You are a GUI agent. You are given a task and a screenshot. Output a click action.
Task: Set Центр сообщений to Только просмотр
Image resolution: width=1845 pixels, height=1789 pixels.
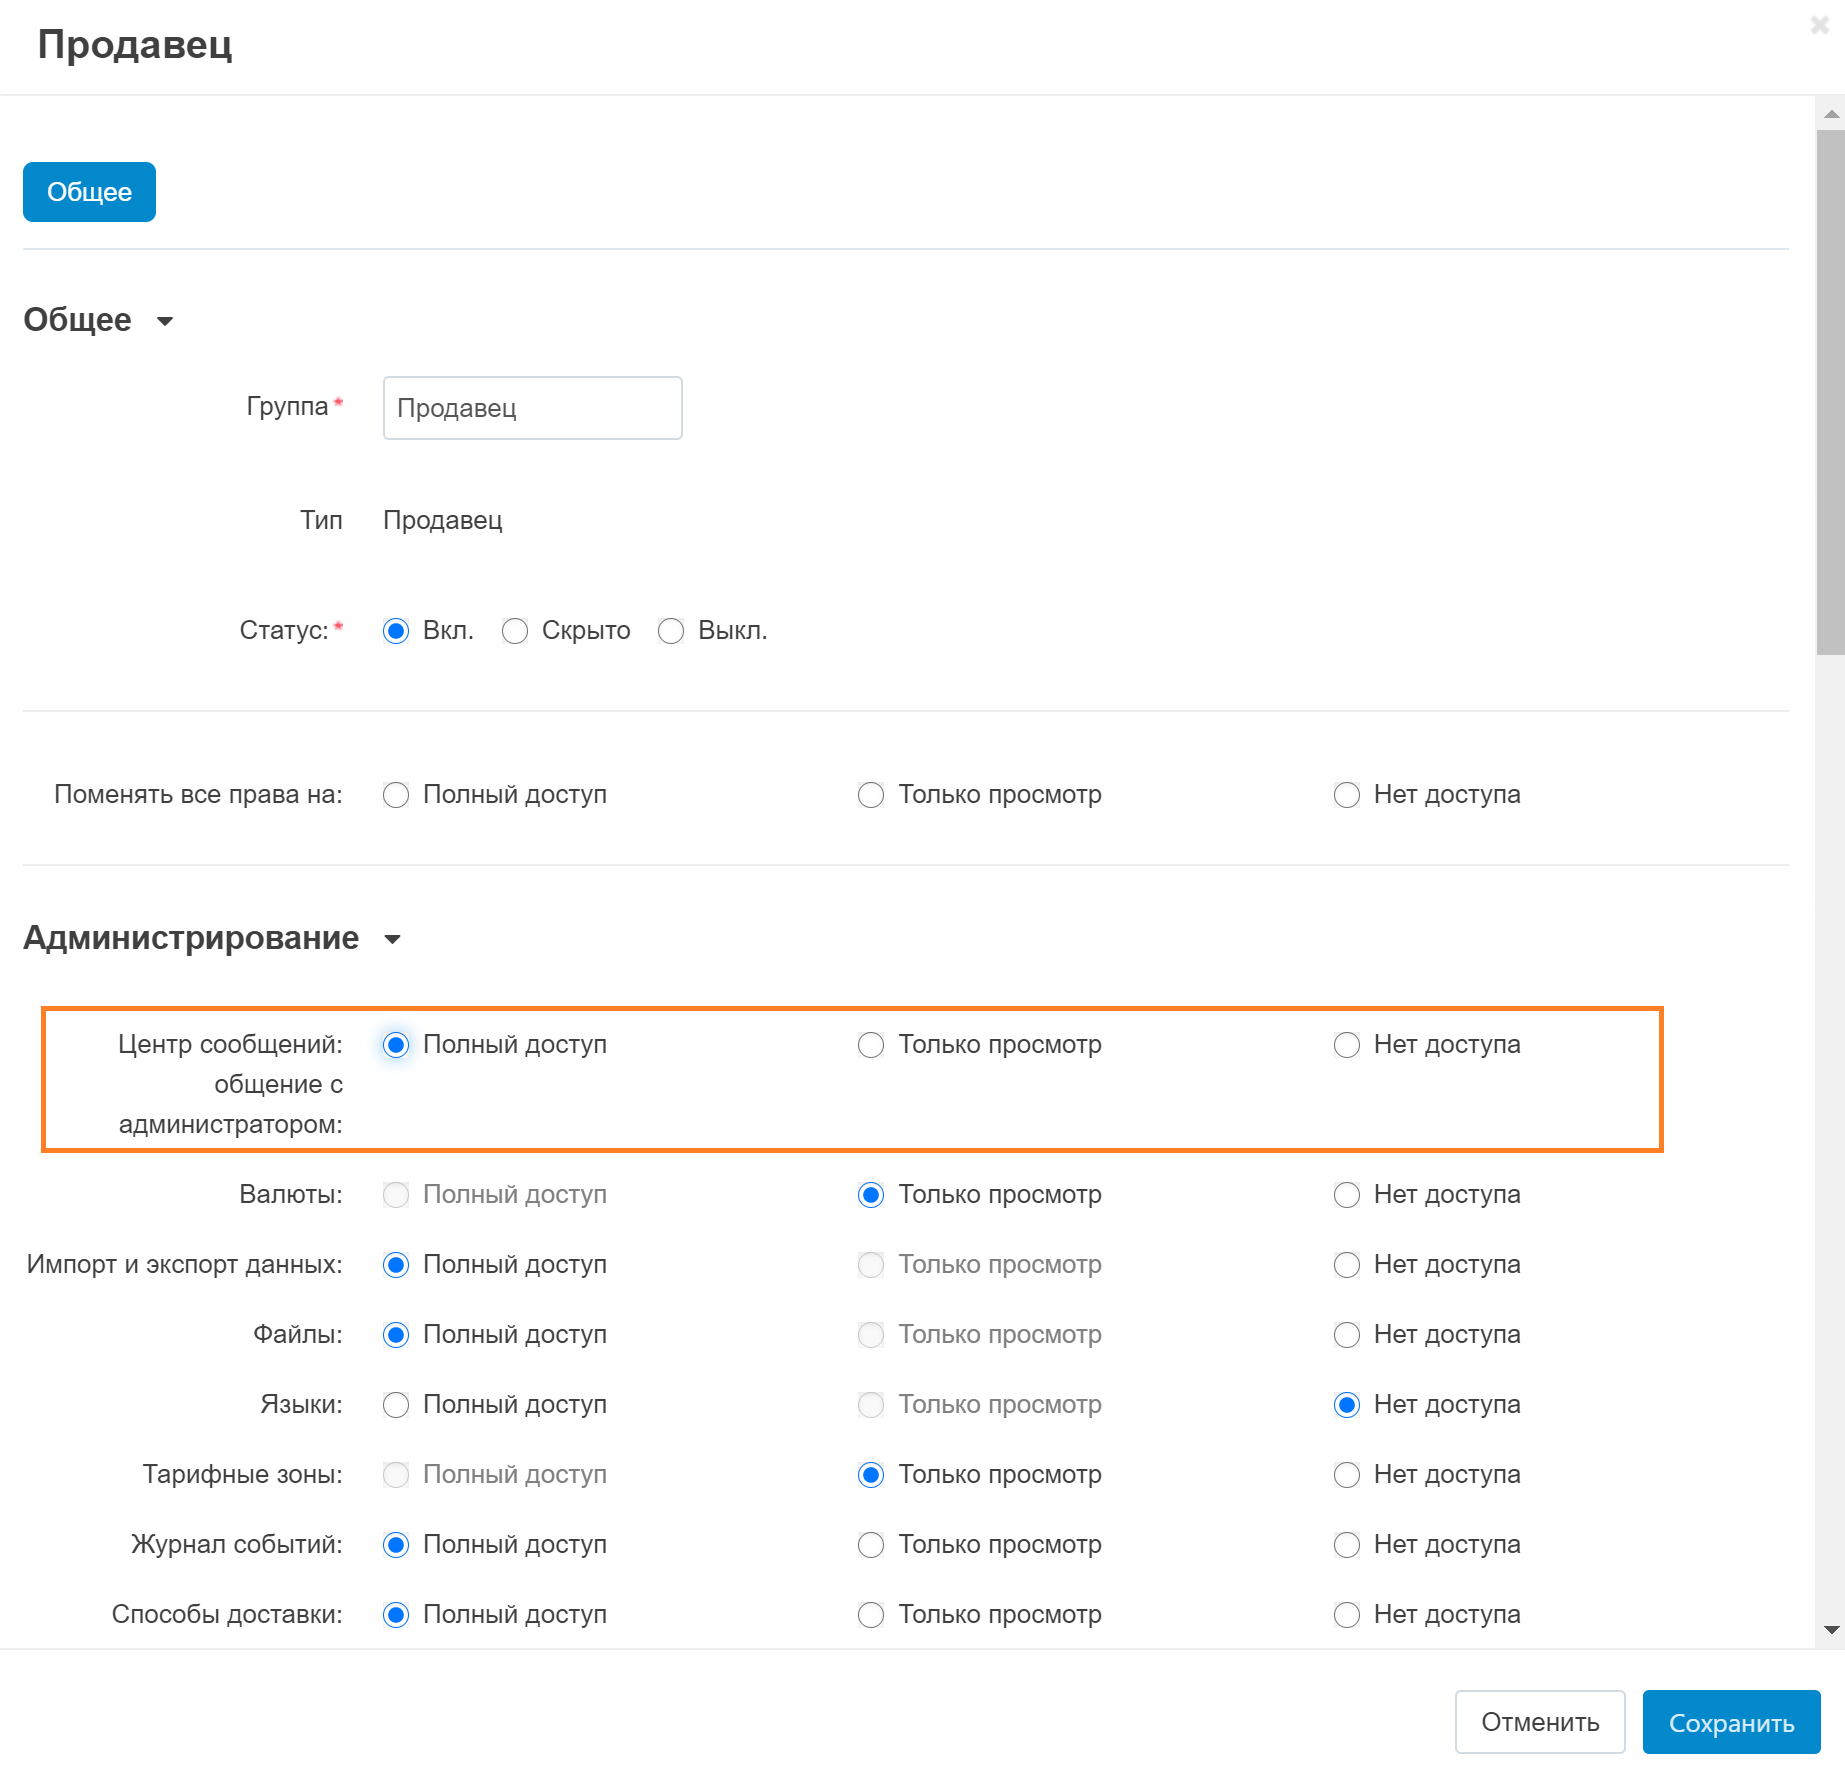coord(871,1045)
